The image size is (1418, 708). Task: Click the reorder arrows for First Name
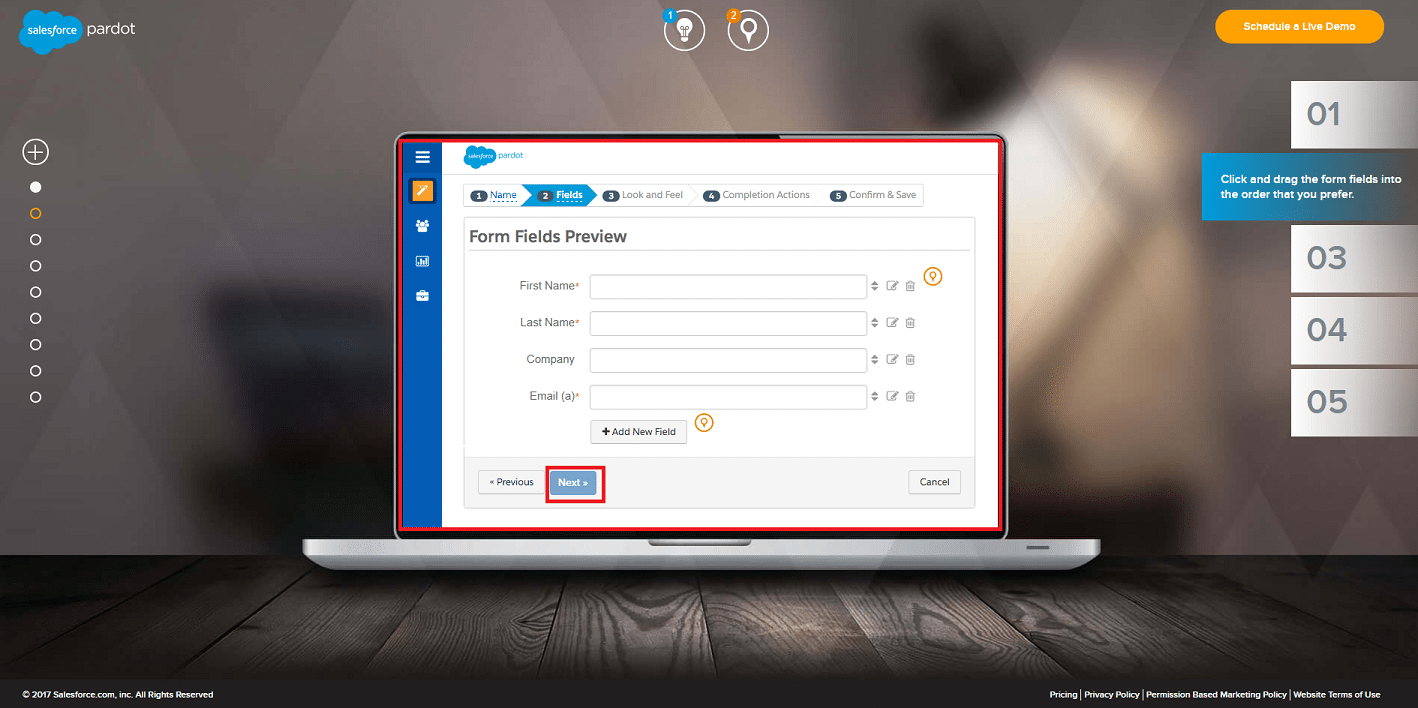coord(874,286)
